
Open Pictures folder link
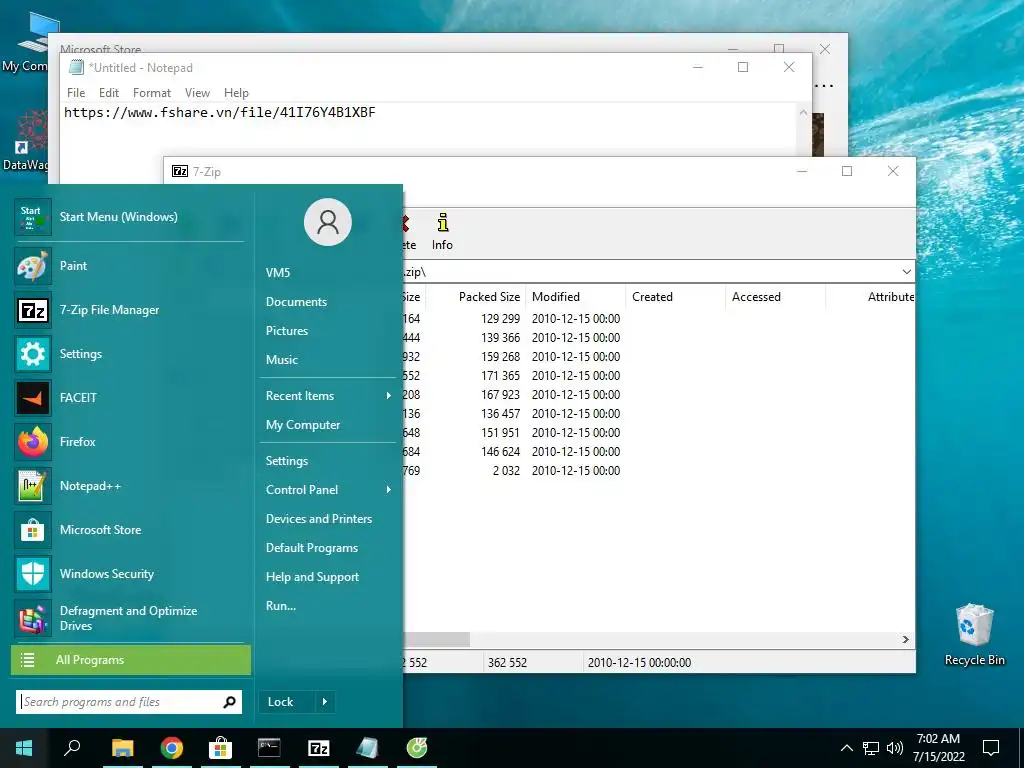tap(287, 330)
